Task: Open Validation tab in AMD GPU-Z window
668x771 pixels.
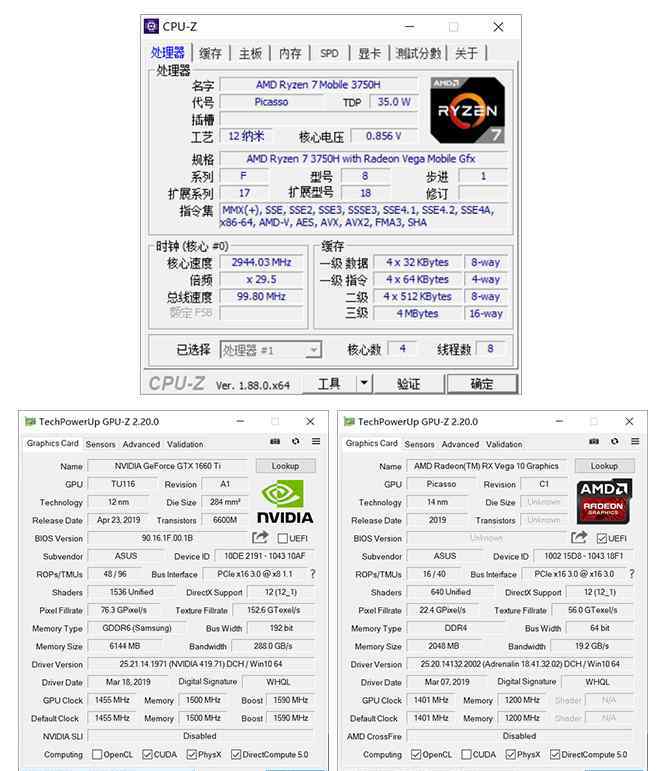Action: point(504,444)
